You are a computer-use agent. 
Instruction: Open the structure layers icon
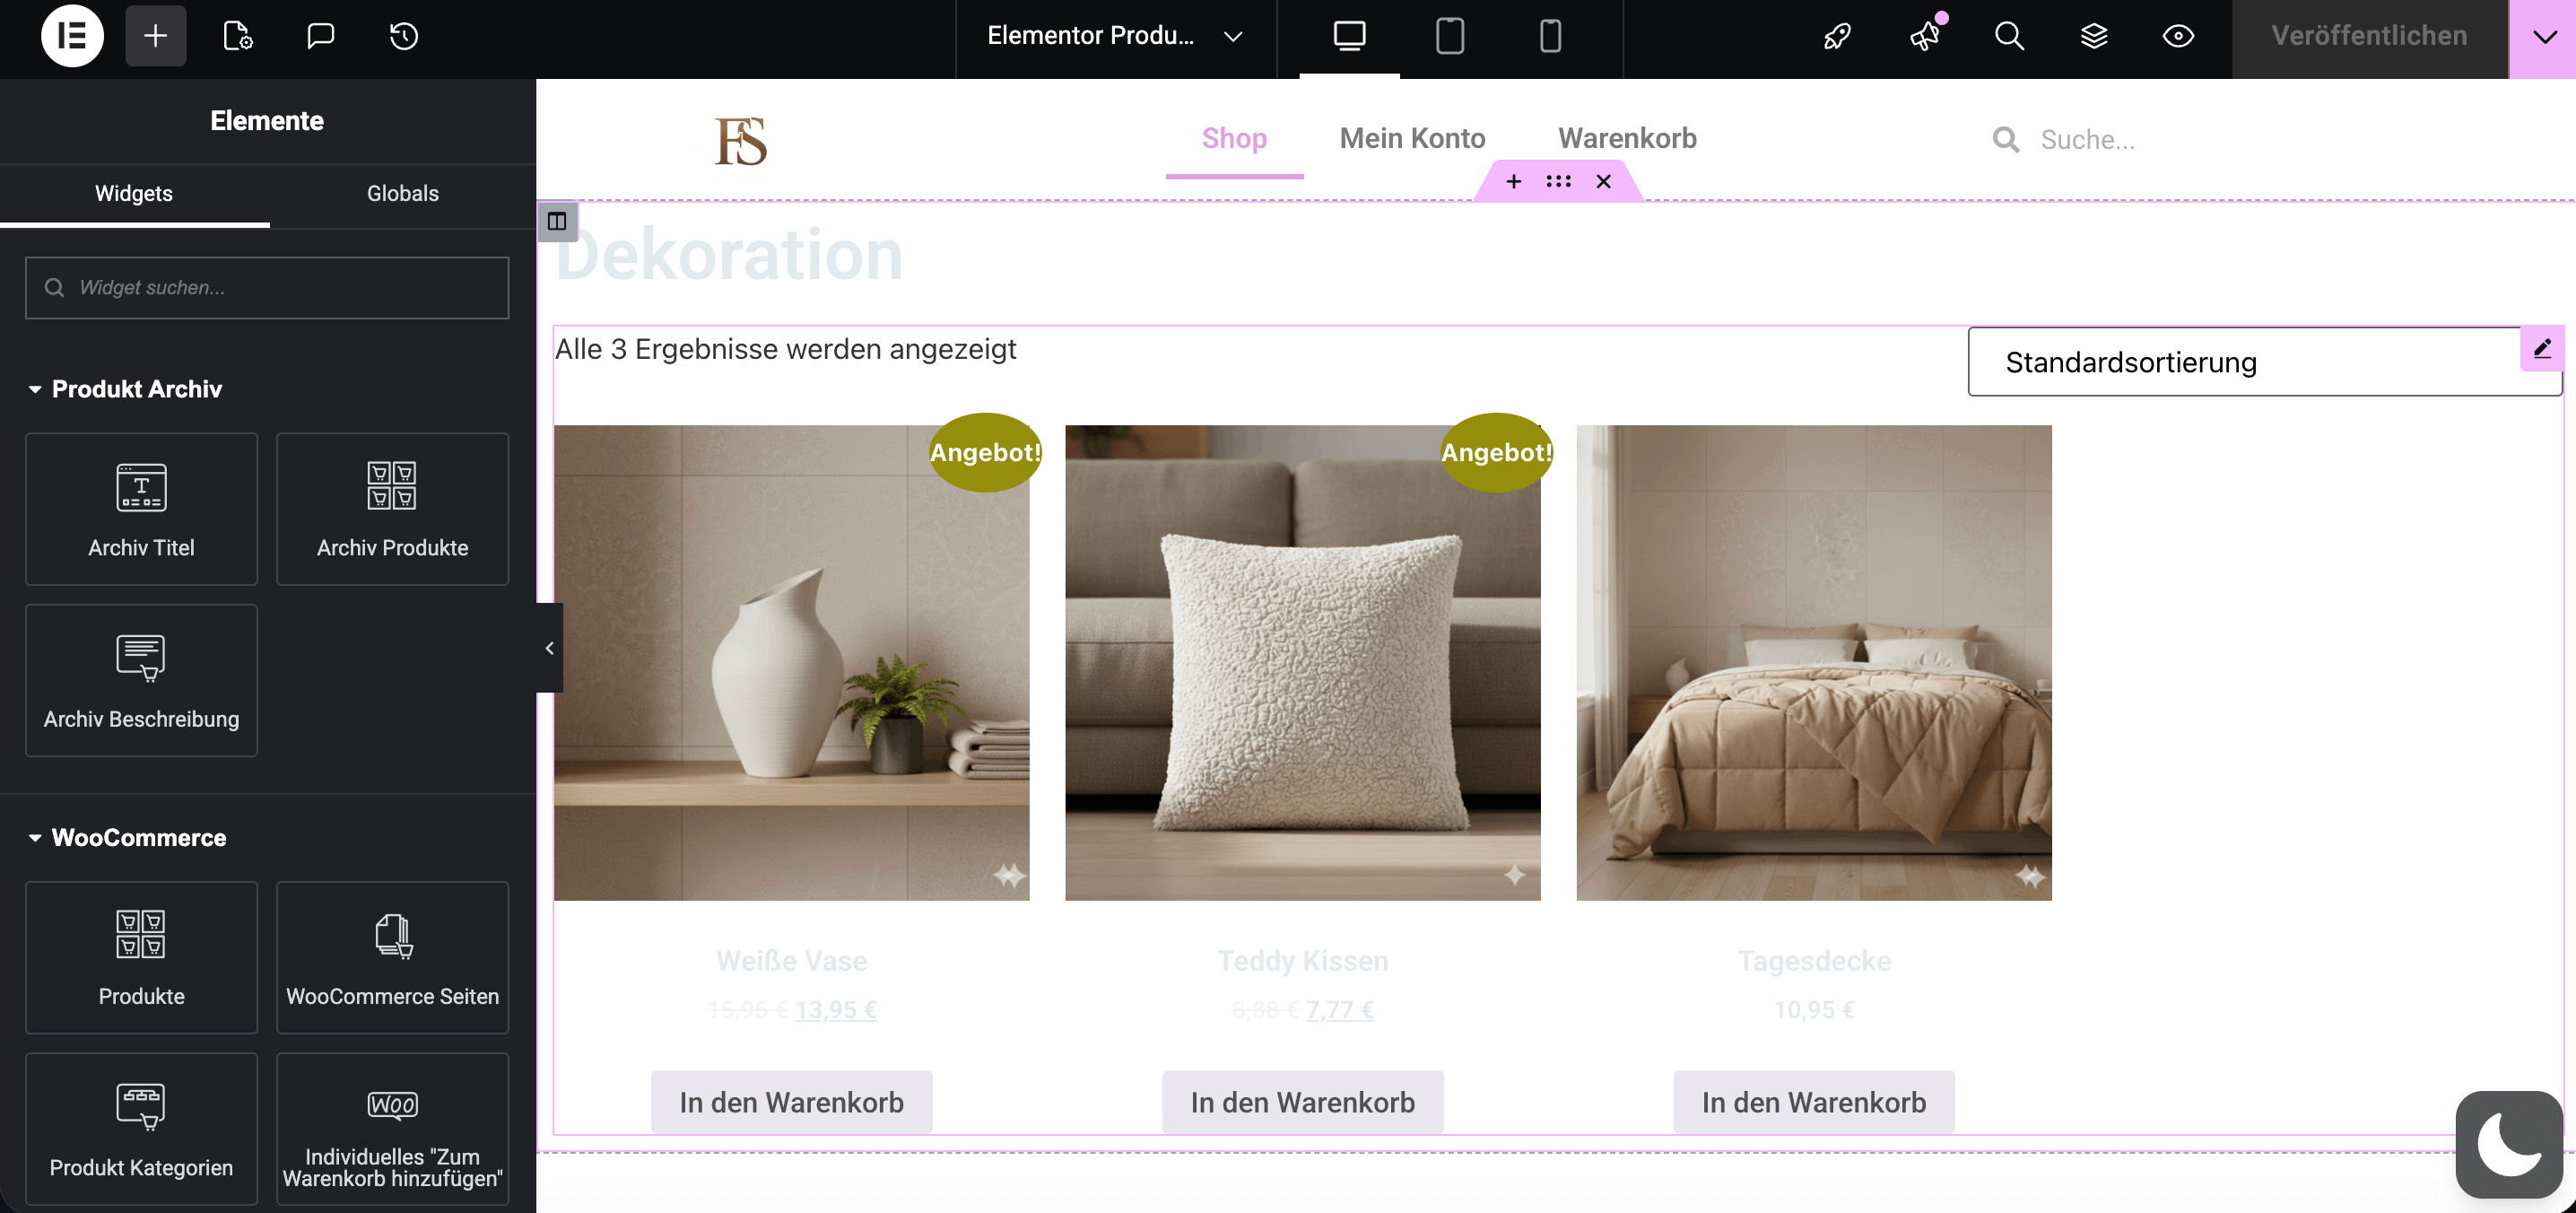[x=2093, y=37]
